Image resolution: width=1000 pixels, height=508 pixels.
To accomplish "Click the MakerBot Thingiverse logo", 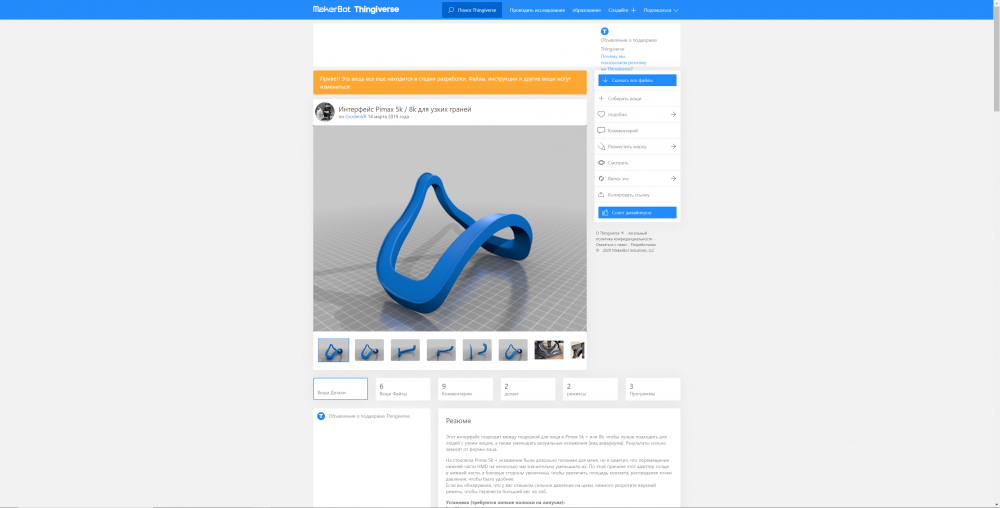I will [356, 10].
